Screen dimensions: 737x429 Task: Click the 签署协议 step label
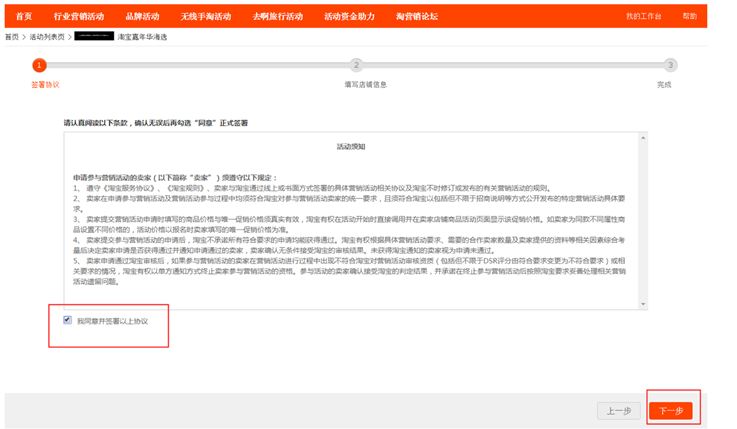point(45,85)
